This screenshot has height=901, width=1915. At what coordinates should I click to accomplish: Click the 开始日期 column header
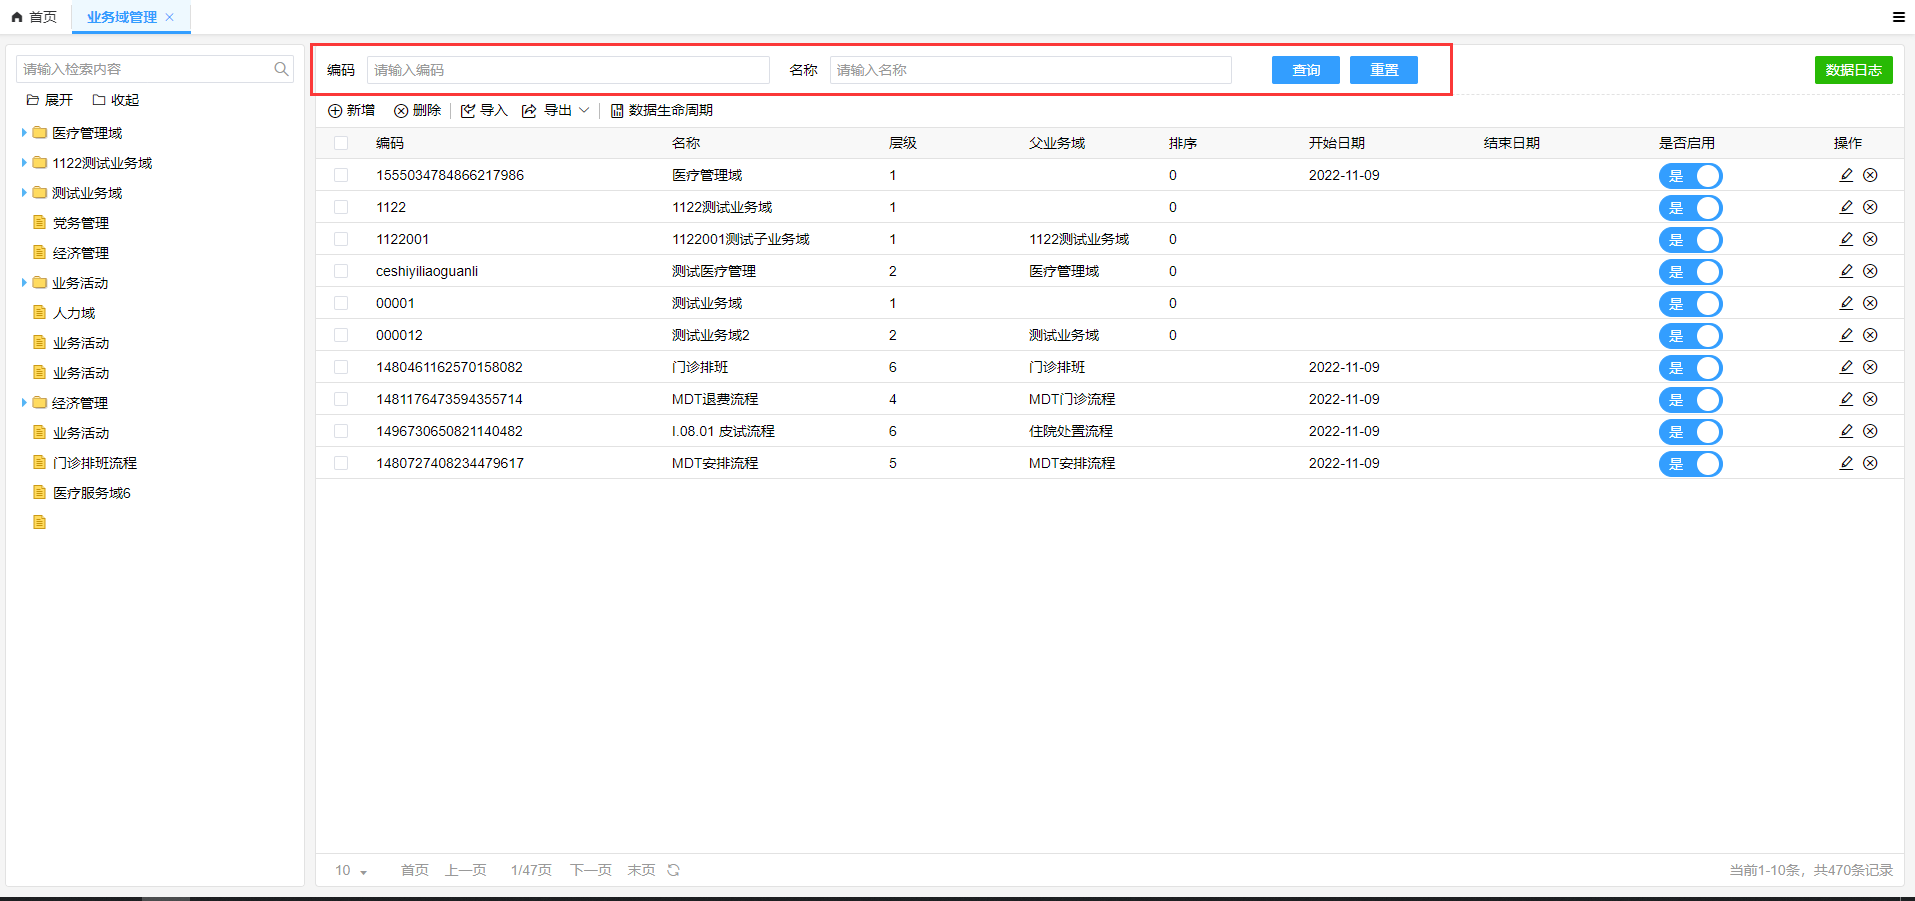[x=1337, y=143]
